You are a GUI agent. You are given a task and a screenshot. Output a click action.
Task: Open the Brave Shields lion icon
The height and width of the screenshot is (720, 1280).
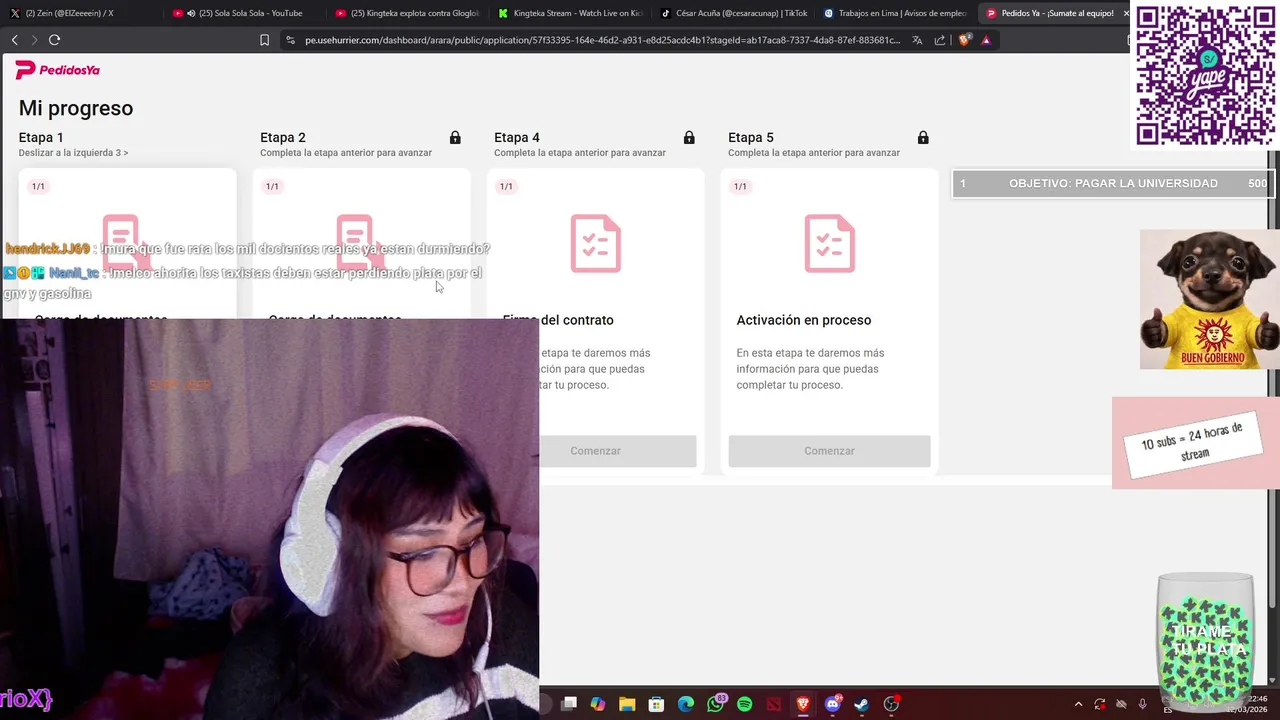964,40
